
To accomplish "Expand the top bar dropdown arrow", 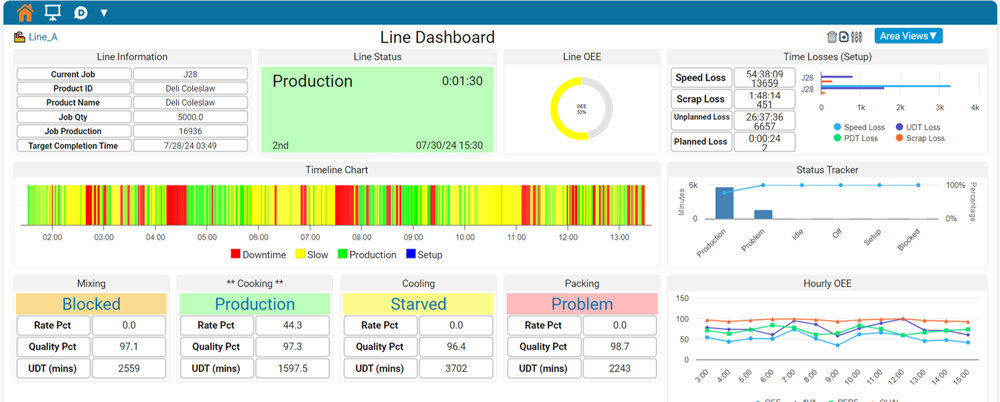I will click(x=104, y=13).
